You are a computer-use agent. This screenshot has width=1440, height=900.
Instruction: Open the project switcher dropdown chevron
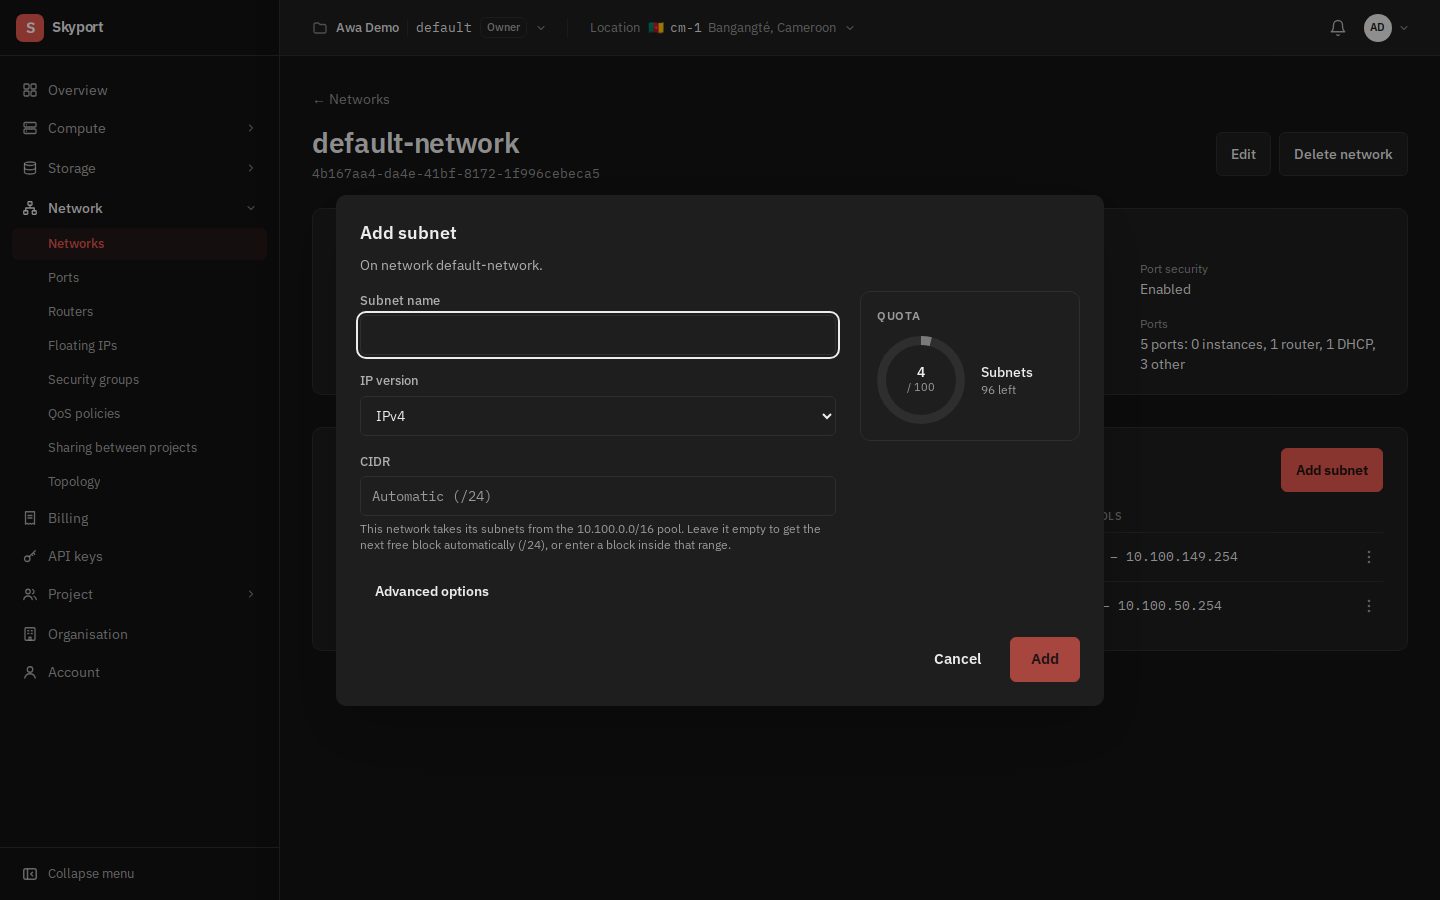coord(541,28)
